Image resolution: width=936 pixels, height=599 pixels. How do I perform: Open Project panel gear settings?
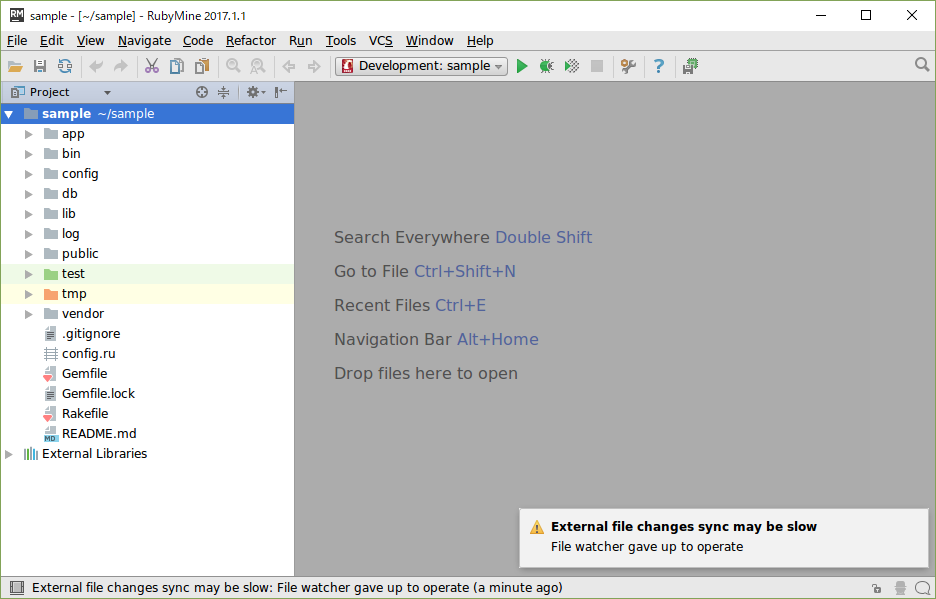coord(255,92)
